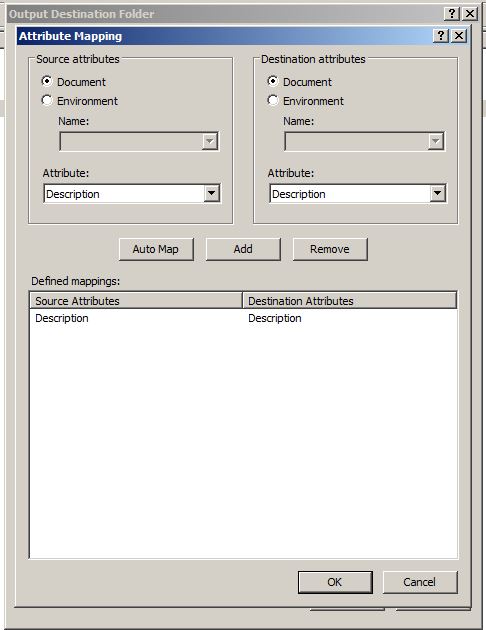Select Document radio under Source attributes
The image size is (486, 630).
tap(47, 82)
